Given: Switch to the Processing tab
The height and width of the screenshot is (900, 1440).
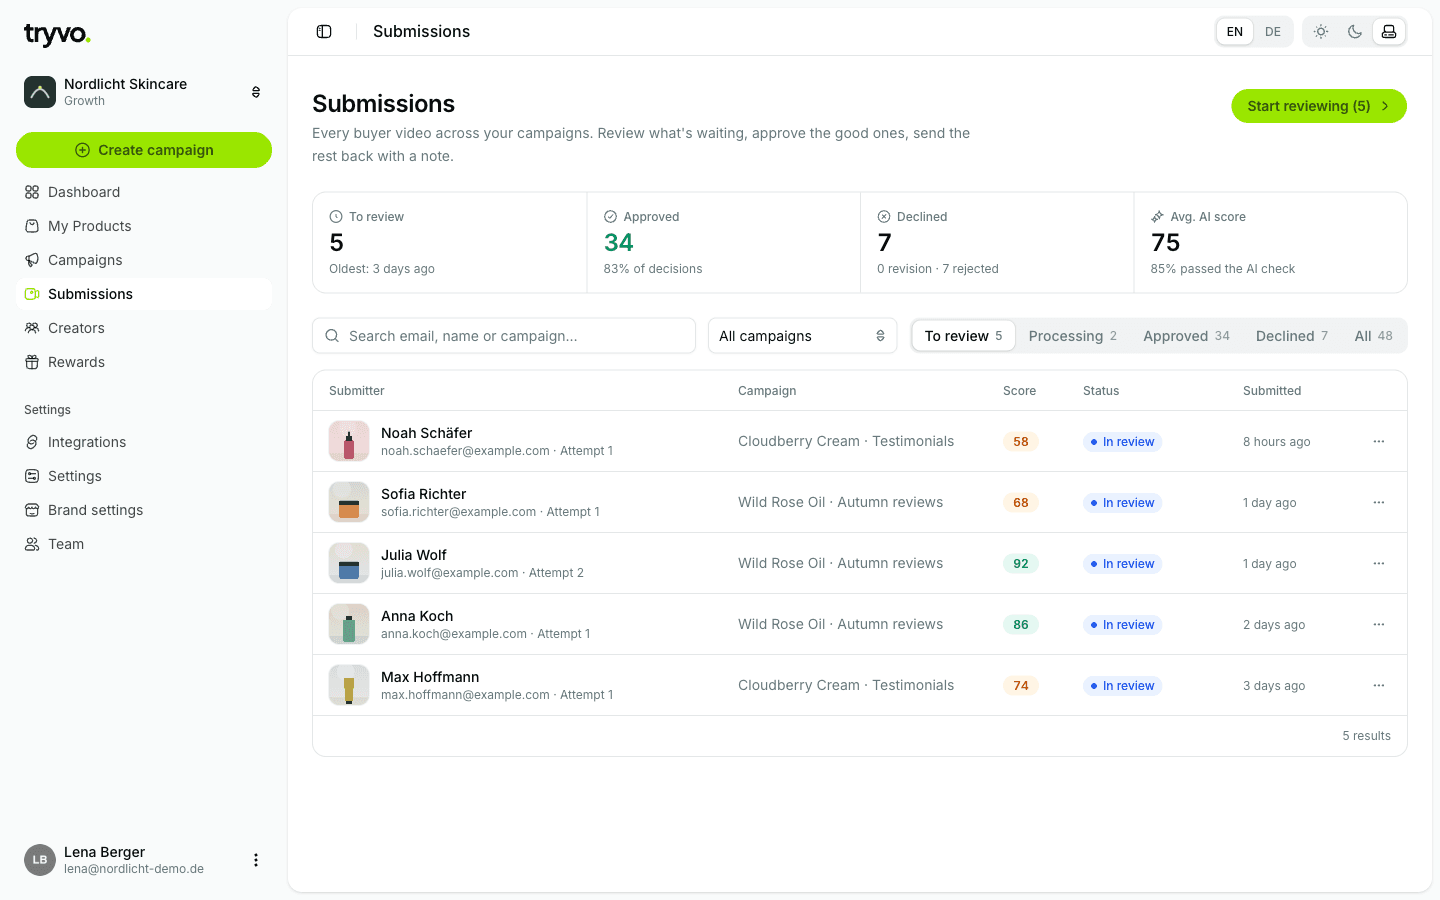Looking at the screenshot, I should [1072, 336].
